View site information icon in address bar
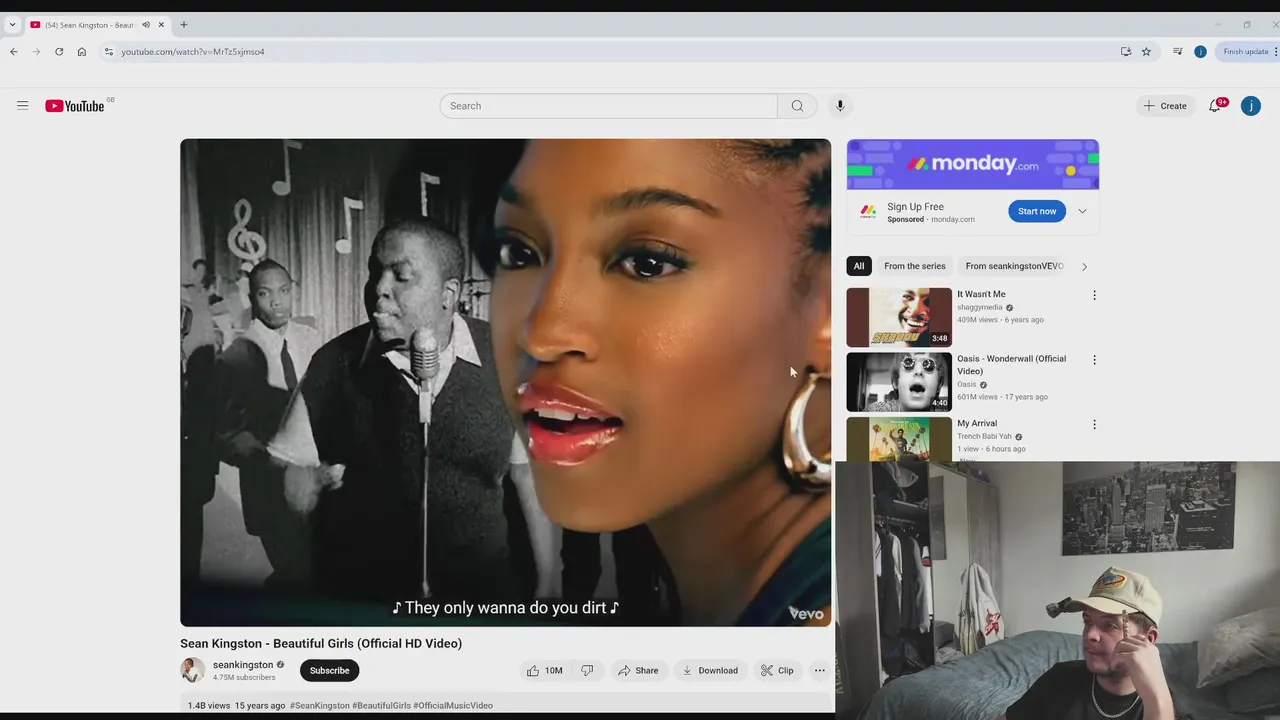Image resolution: width=1280 pixels, height=720 pixels. (109, 52)
